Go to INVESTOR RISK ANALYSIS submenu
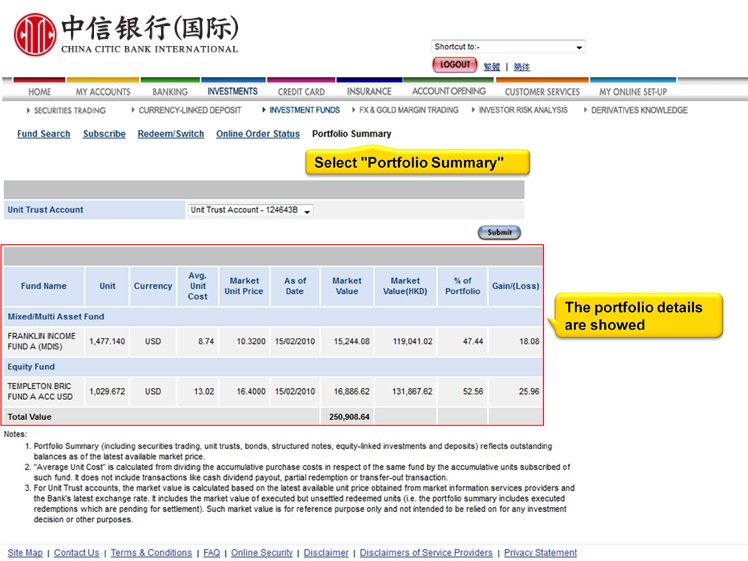748x561 pixels. [x=523, y=110]
